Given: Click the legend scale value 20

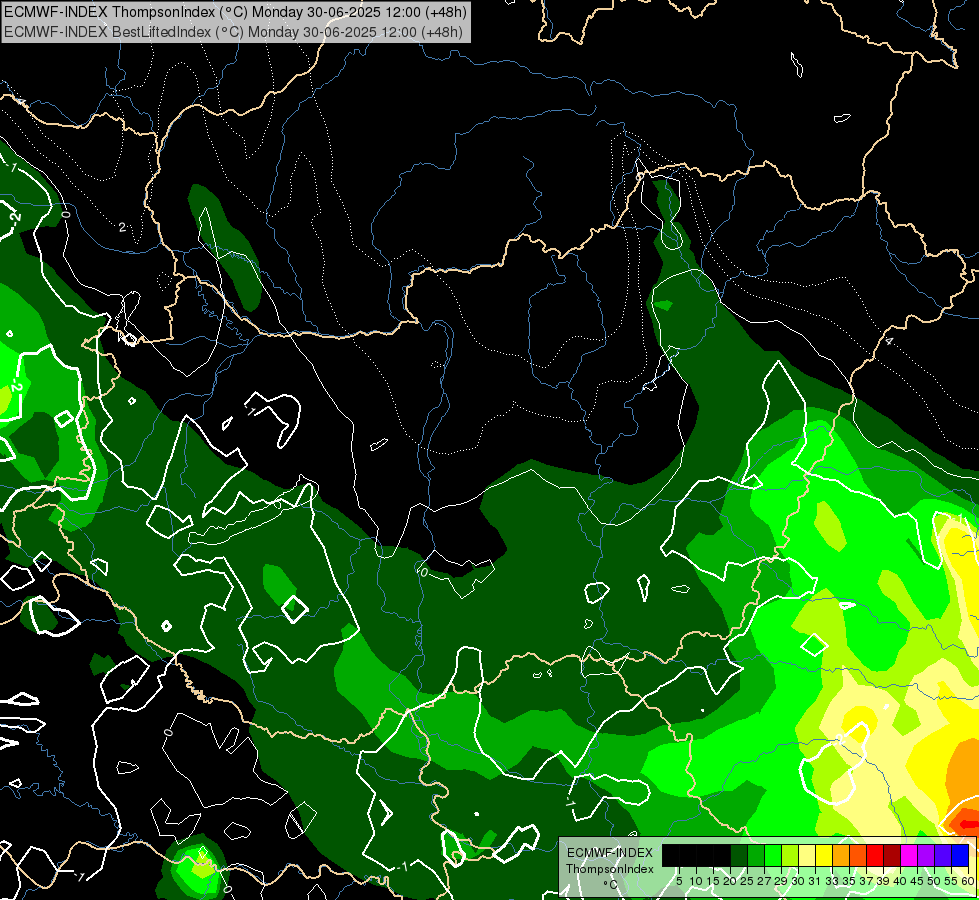Looking at the screenshot, I should 731,881.
